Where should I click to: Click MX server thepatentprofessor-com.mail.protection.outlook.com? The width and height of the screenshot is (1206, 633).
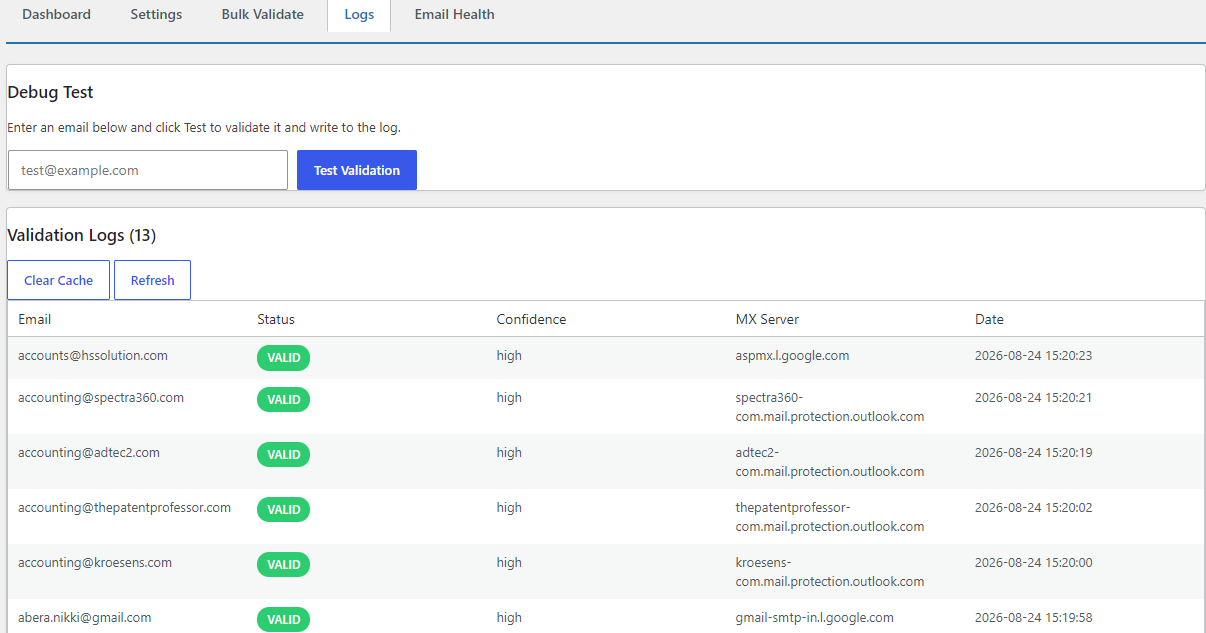tap(830, 517)
